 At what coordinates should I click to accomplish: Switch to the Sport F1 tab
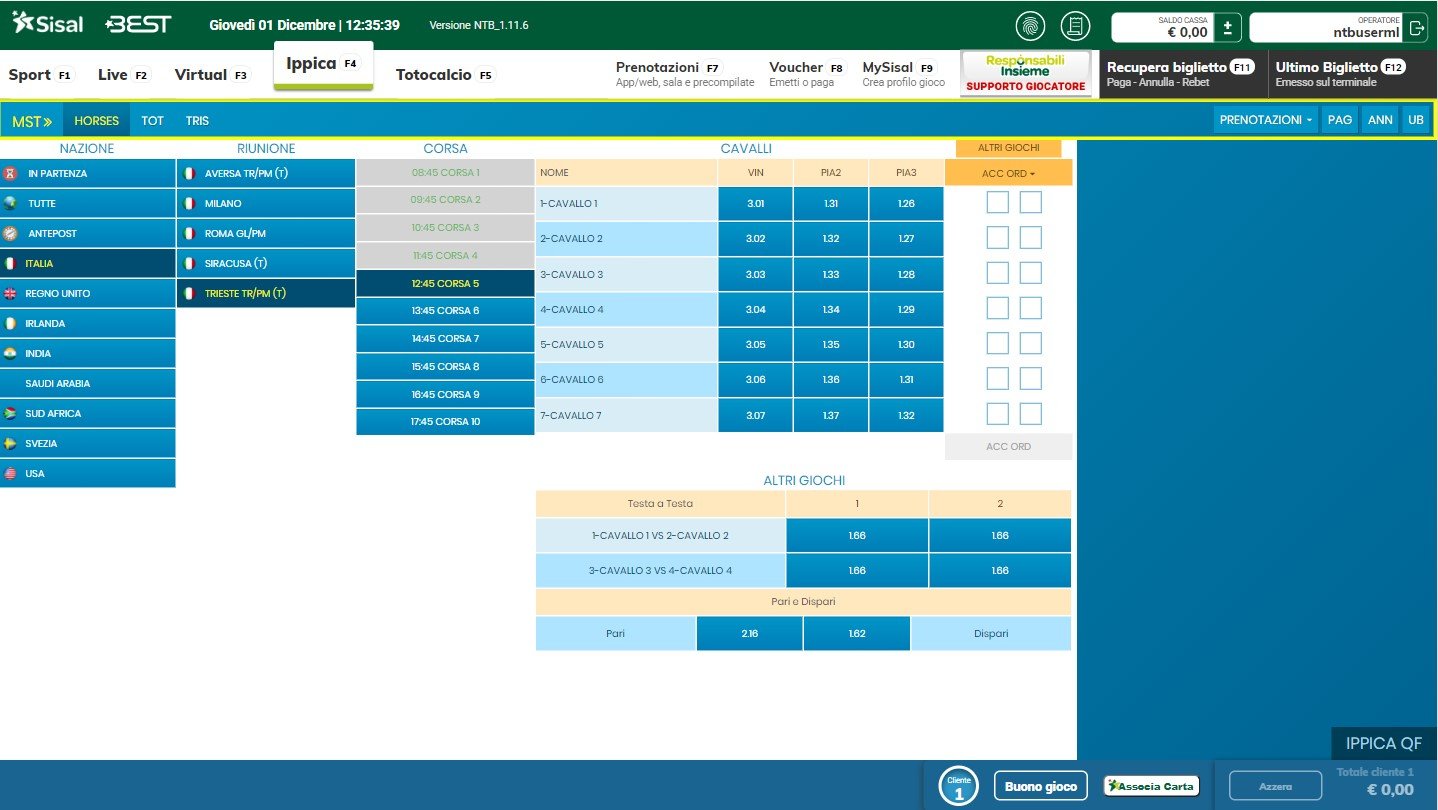[41, 75]
